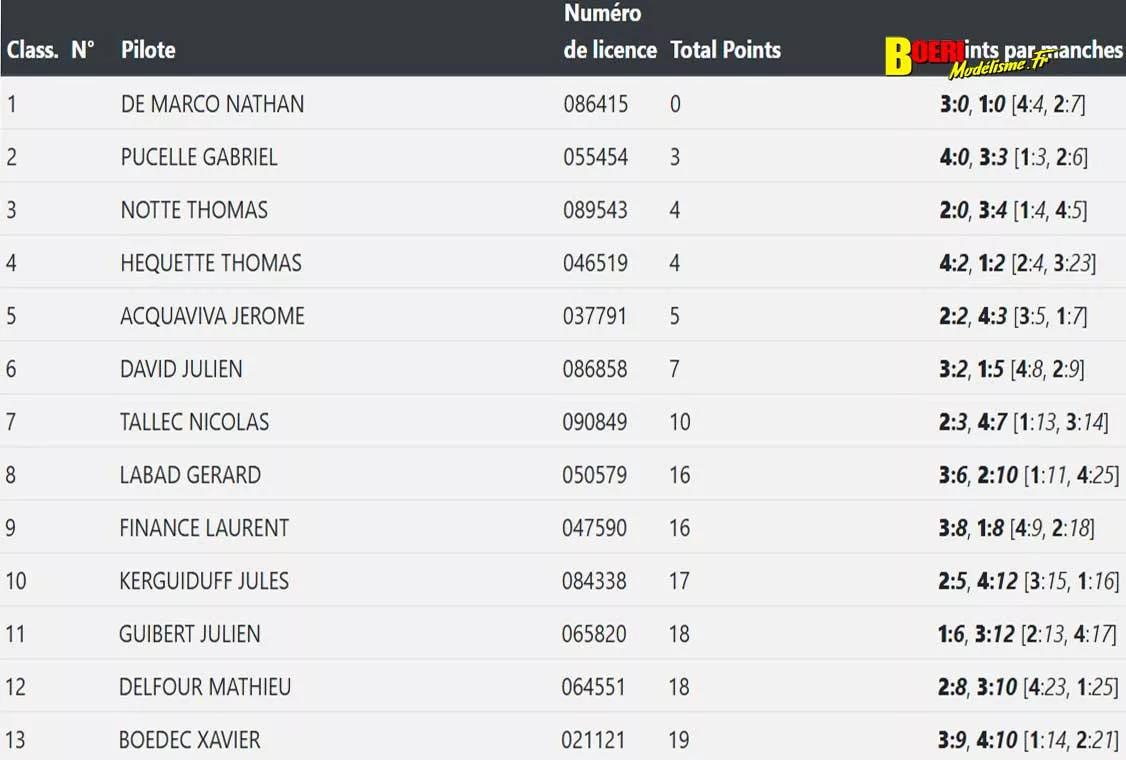
Task: Click KERGUIDUFF JULES's total points value 17
Action: 680,581
